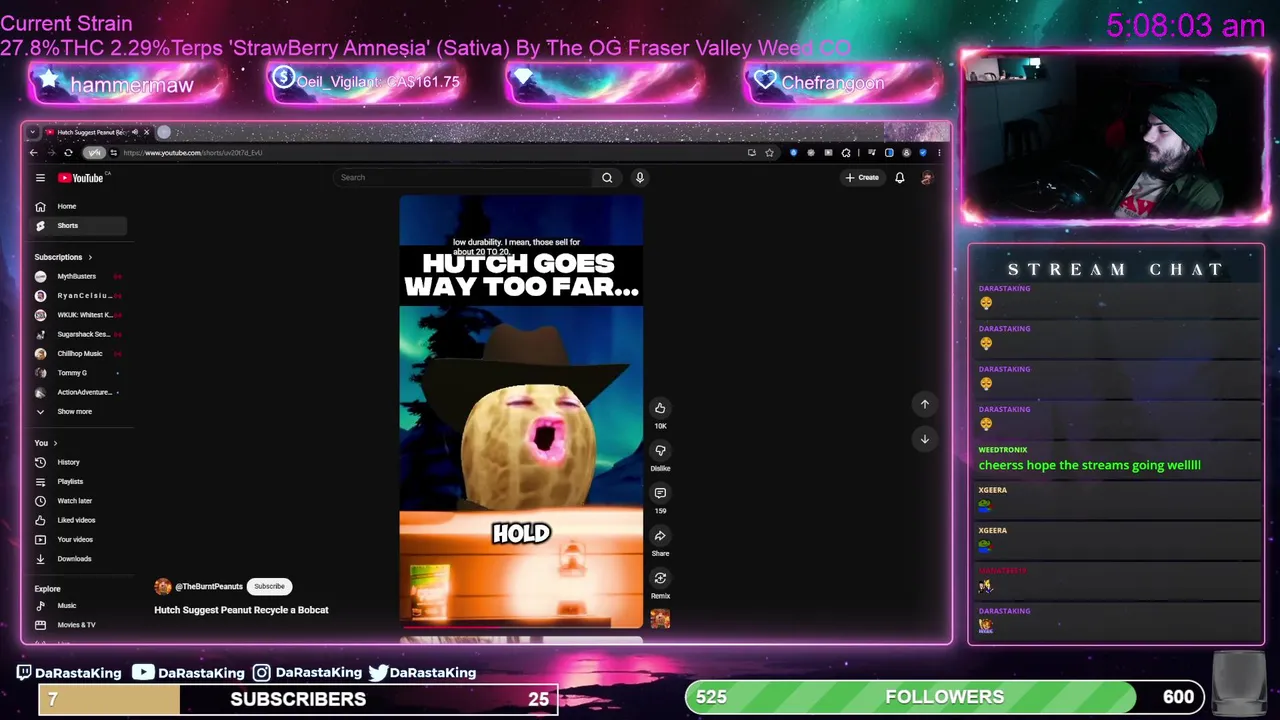Click the Short's progress bar
This screenshot has height=720, width=1280.
(521, 628)
